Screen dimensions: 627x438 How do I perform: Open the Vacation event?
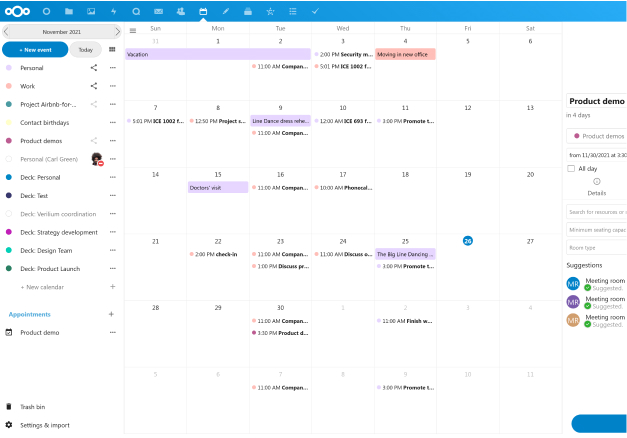point(218,54)
